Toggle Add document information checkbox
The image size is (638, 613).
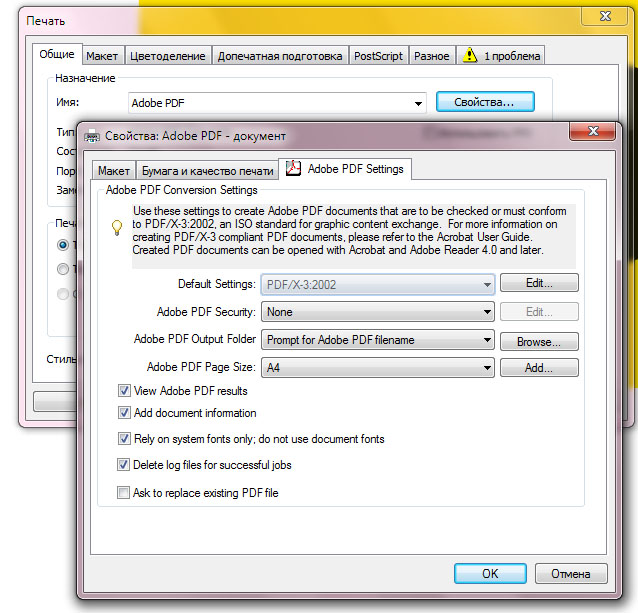tap(124, 413)
